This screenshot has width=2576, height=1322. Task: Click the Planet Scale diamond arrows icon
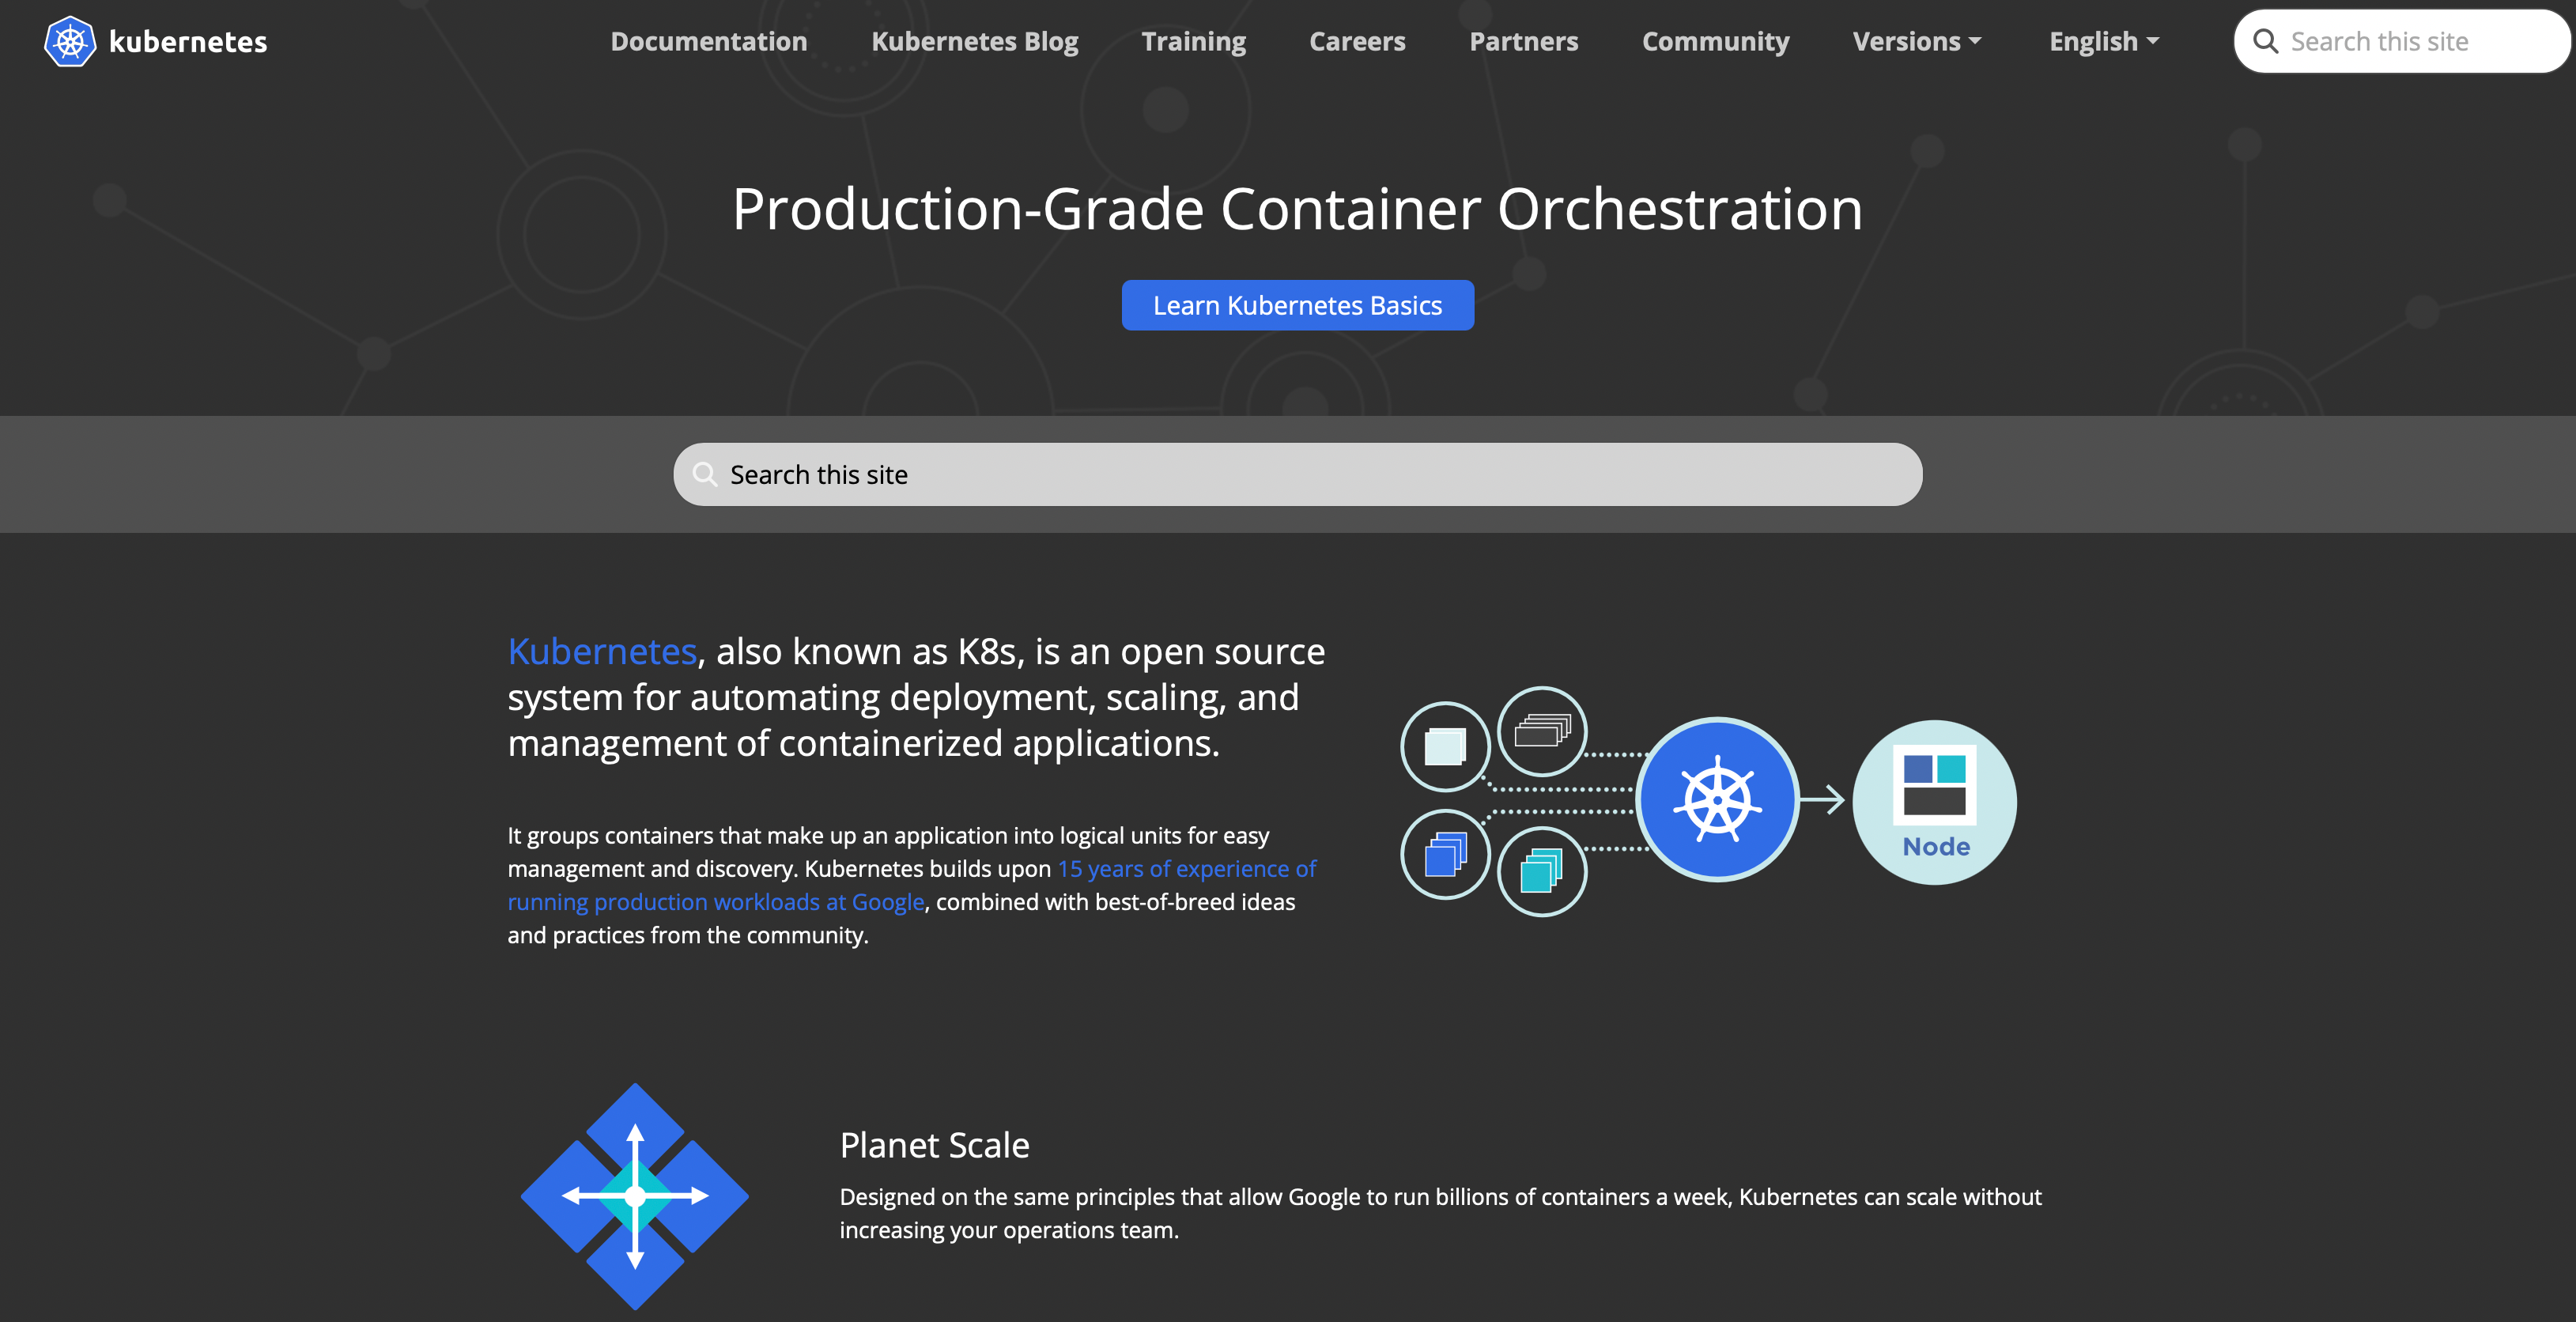635,1196
